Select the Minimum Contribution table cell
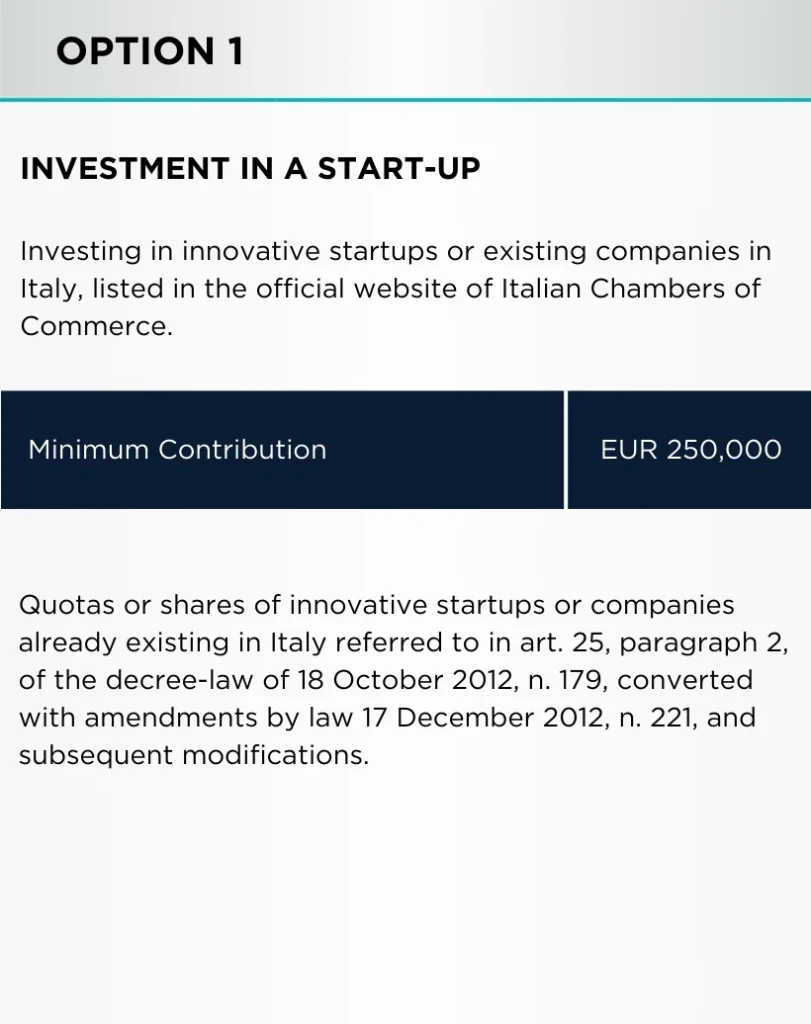 click(282, 449)
